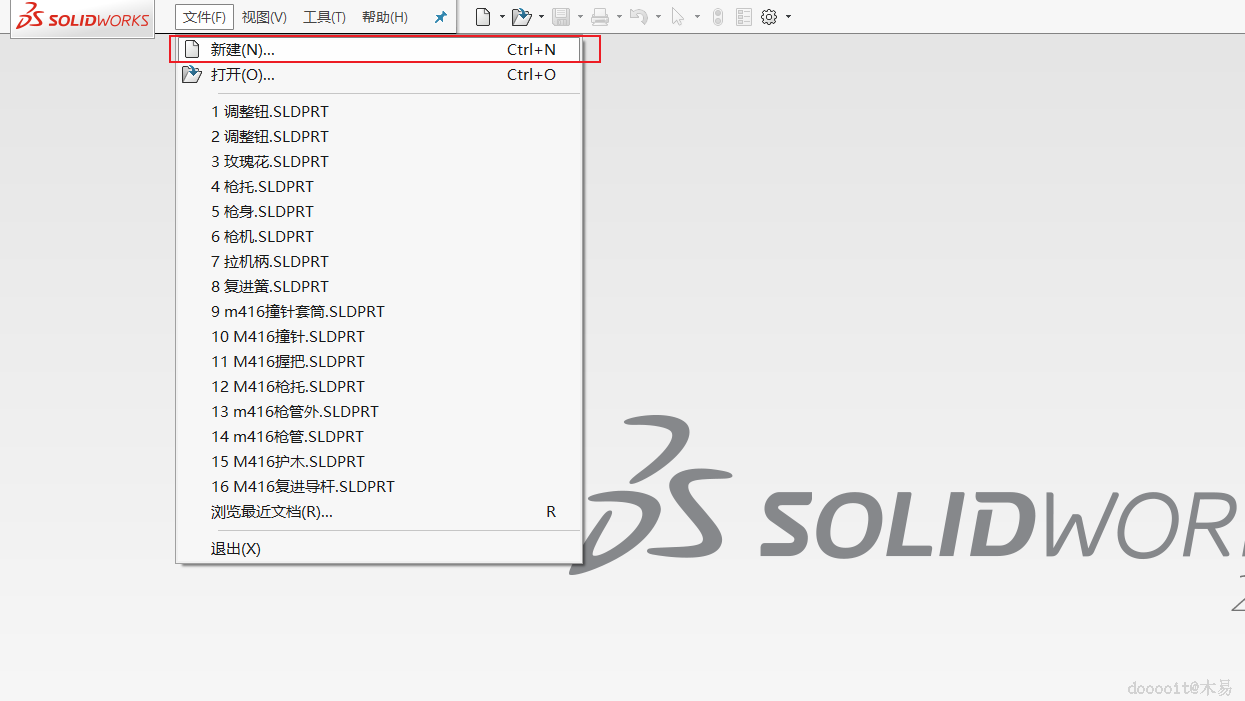
Task: Click the Rebuild traffic light icon
Action: pyautogui.click(x=717, y=17)
